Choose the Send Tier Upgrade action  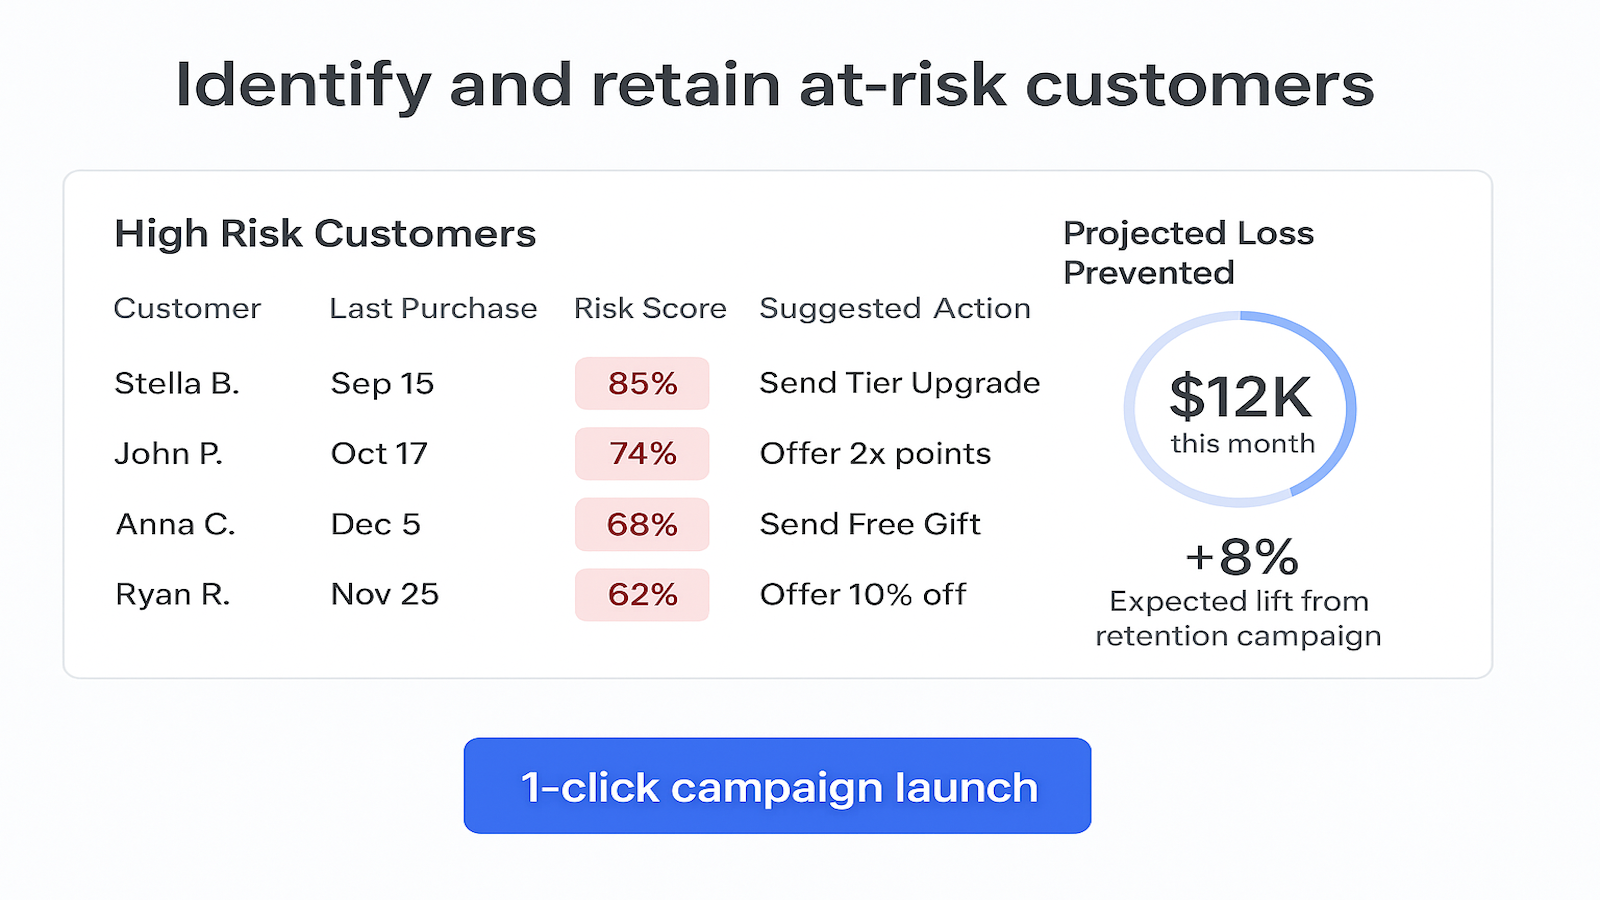[x=899, y=383]
